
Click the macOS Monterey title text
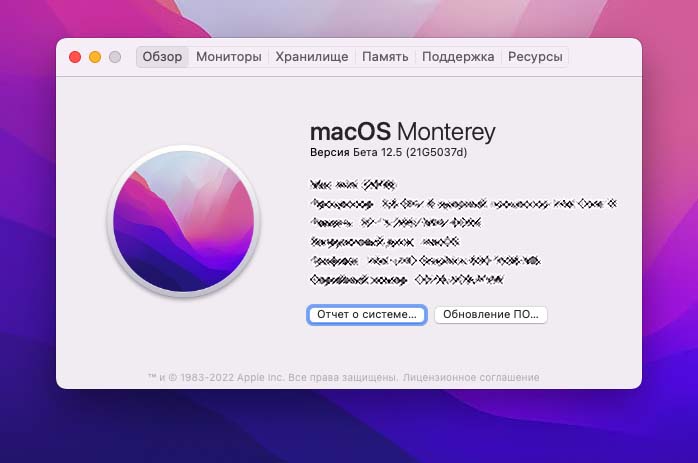[402, 132]
